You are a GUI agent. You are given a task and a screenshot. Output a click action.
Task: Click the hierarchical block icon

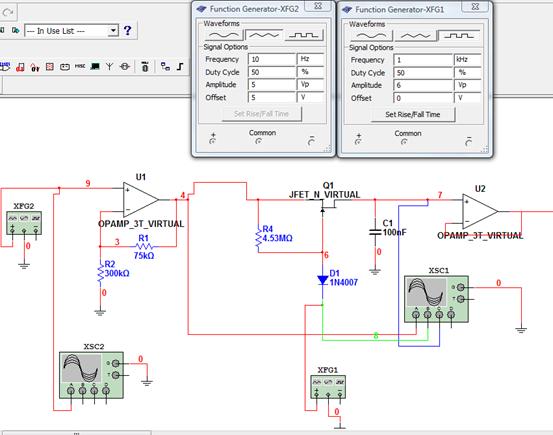point(165,66)
